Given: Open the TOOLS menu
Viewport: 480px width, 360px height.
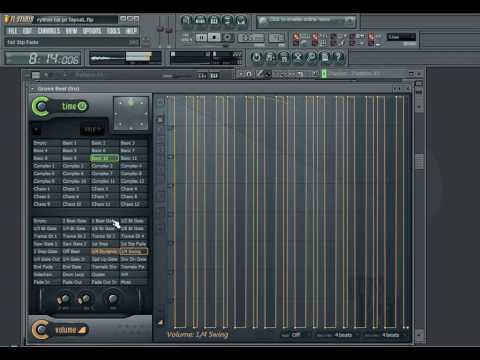Looking at the screenshot, I should [114, 31].
